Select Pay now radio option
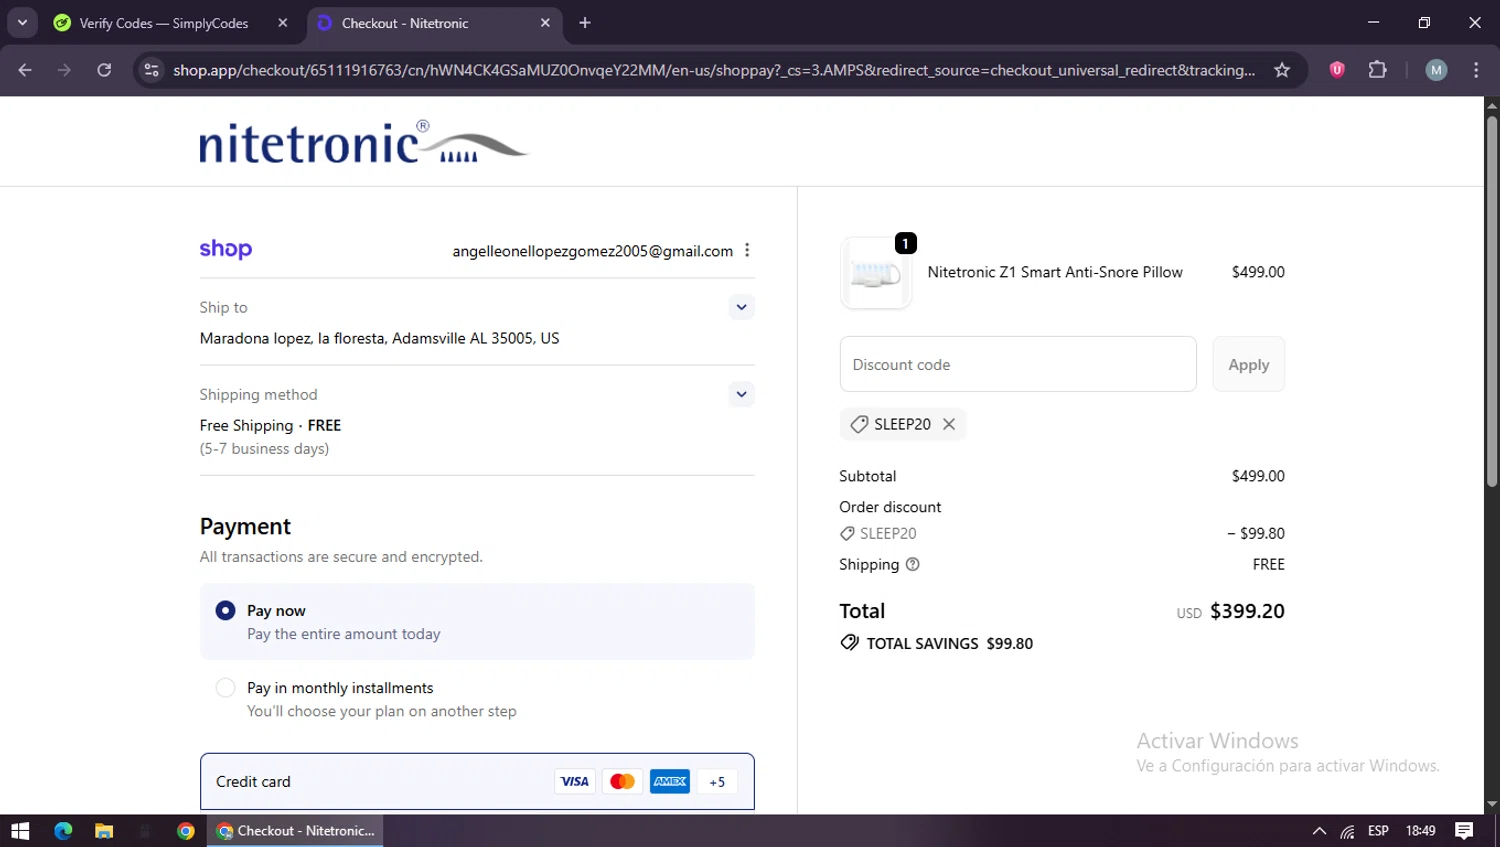The image size is (1500, 847). click(x=226, y=610)
